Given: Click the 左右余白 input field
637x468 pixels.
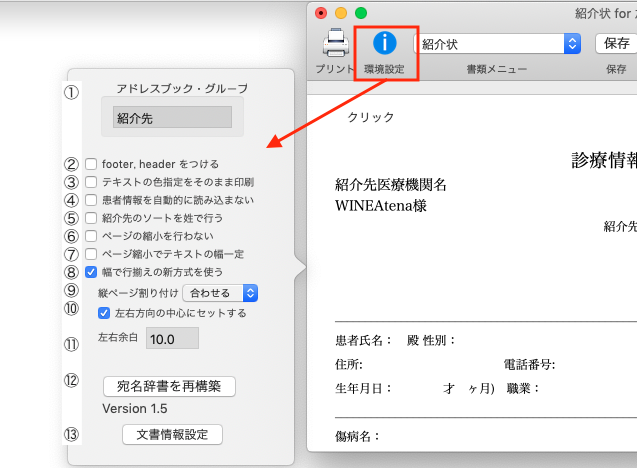Looking at the screenshot, I should pyautogui.click(x=172, y=339).
